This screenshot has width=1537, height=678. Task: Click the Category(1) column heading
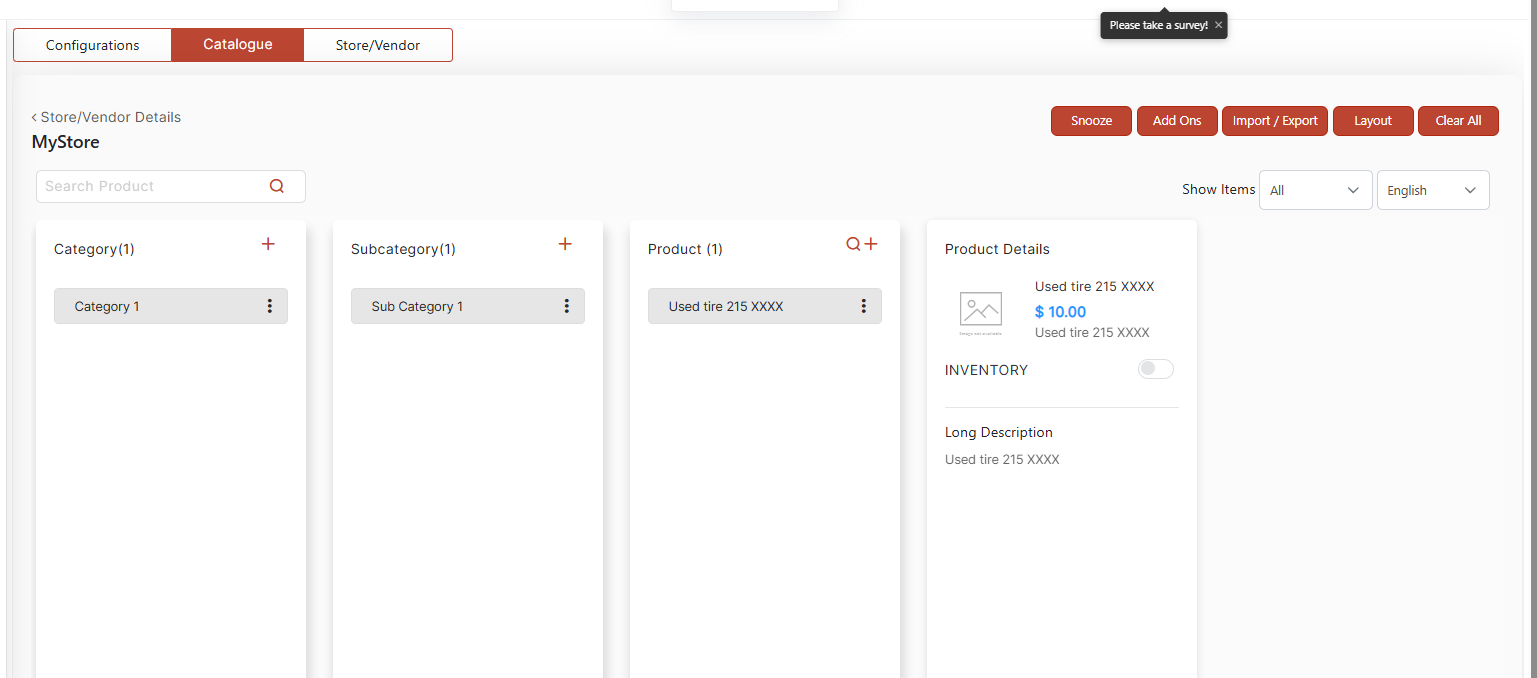94,249
